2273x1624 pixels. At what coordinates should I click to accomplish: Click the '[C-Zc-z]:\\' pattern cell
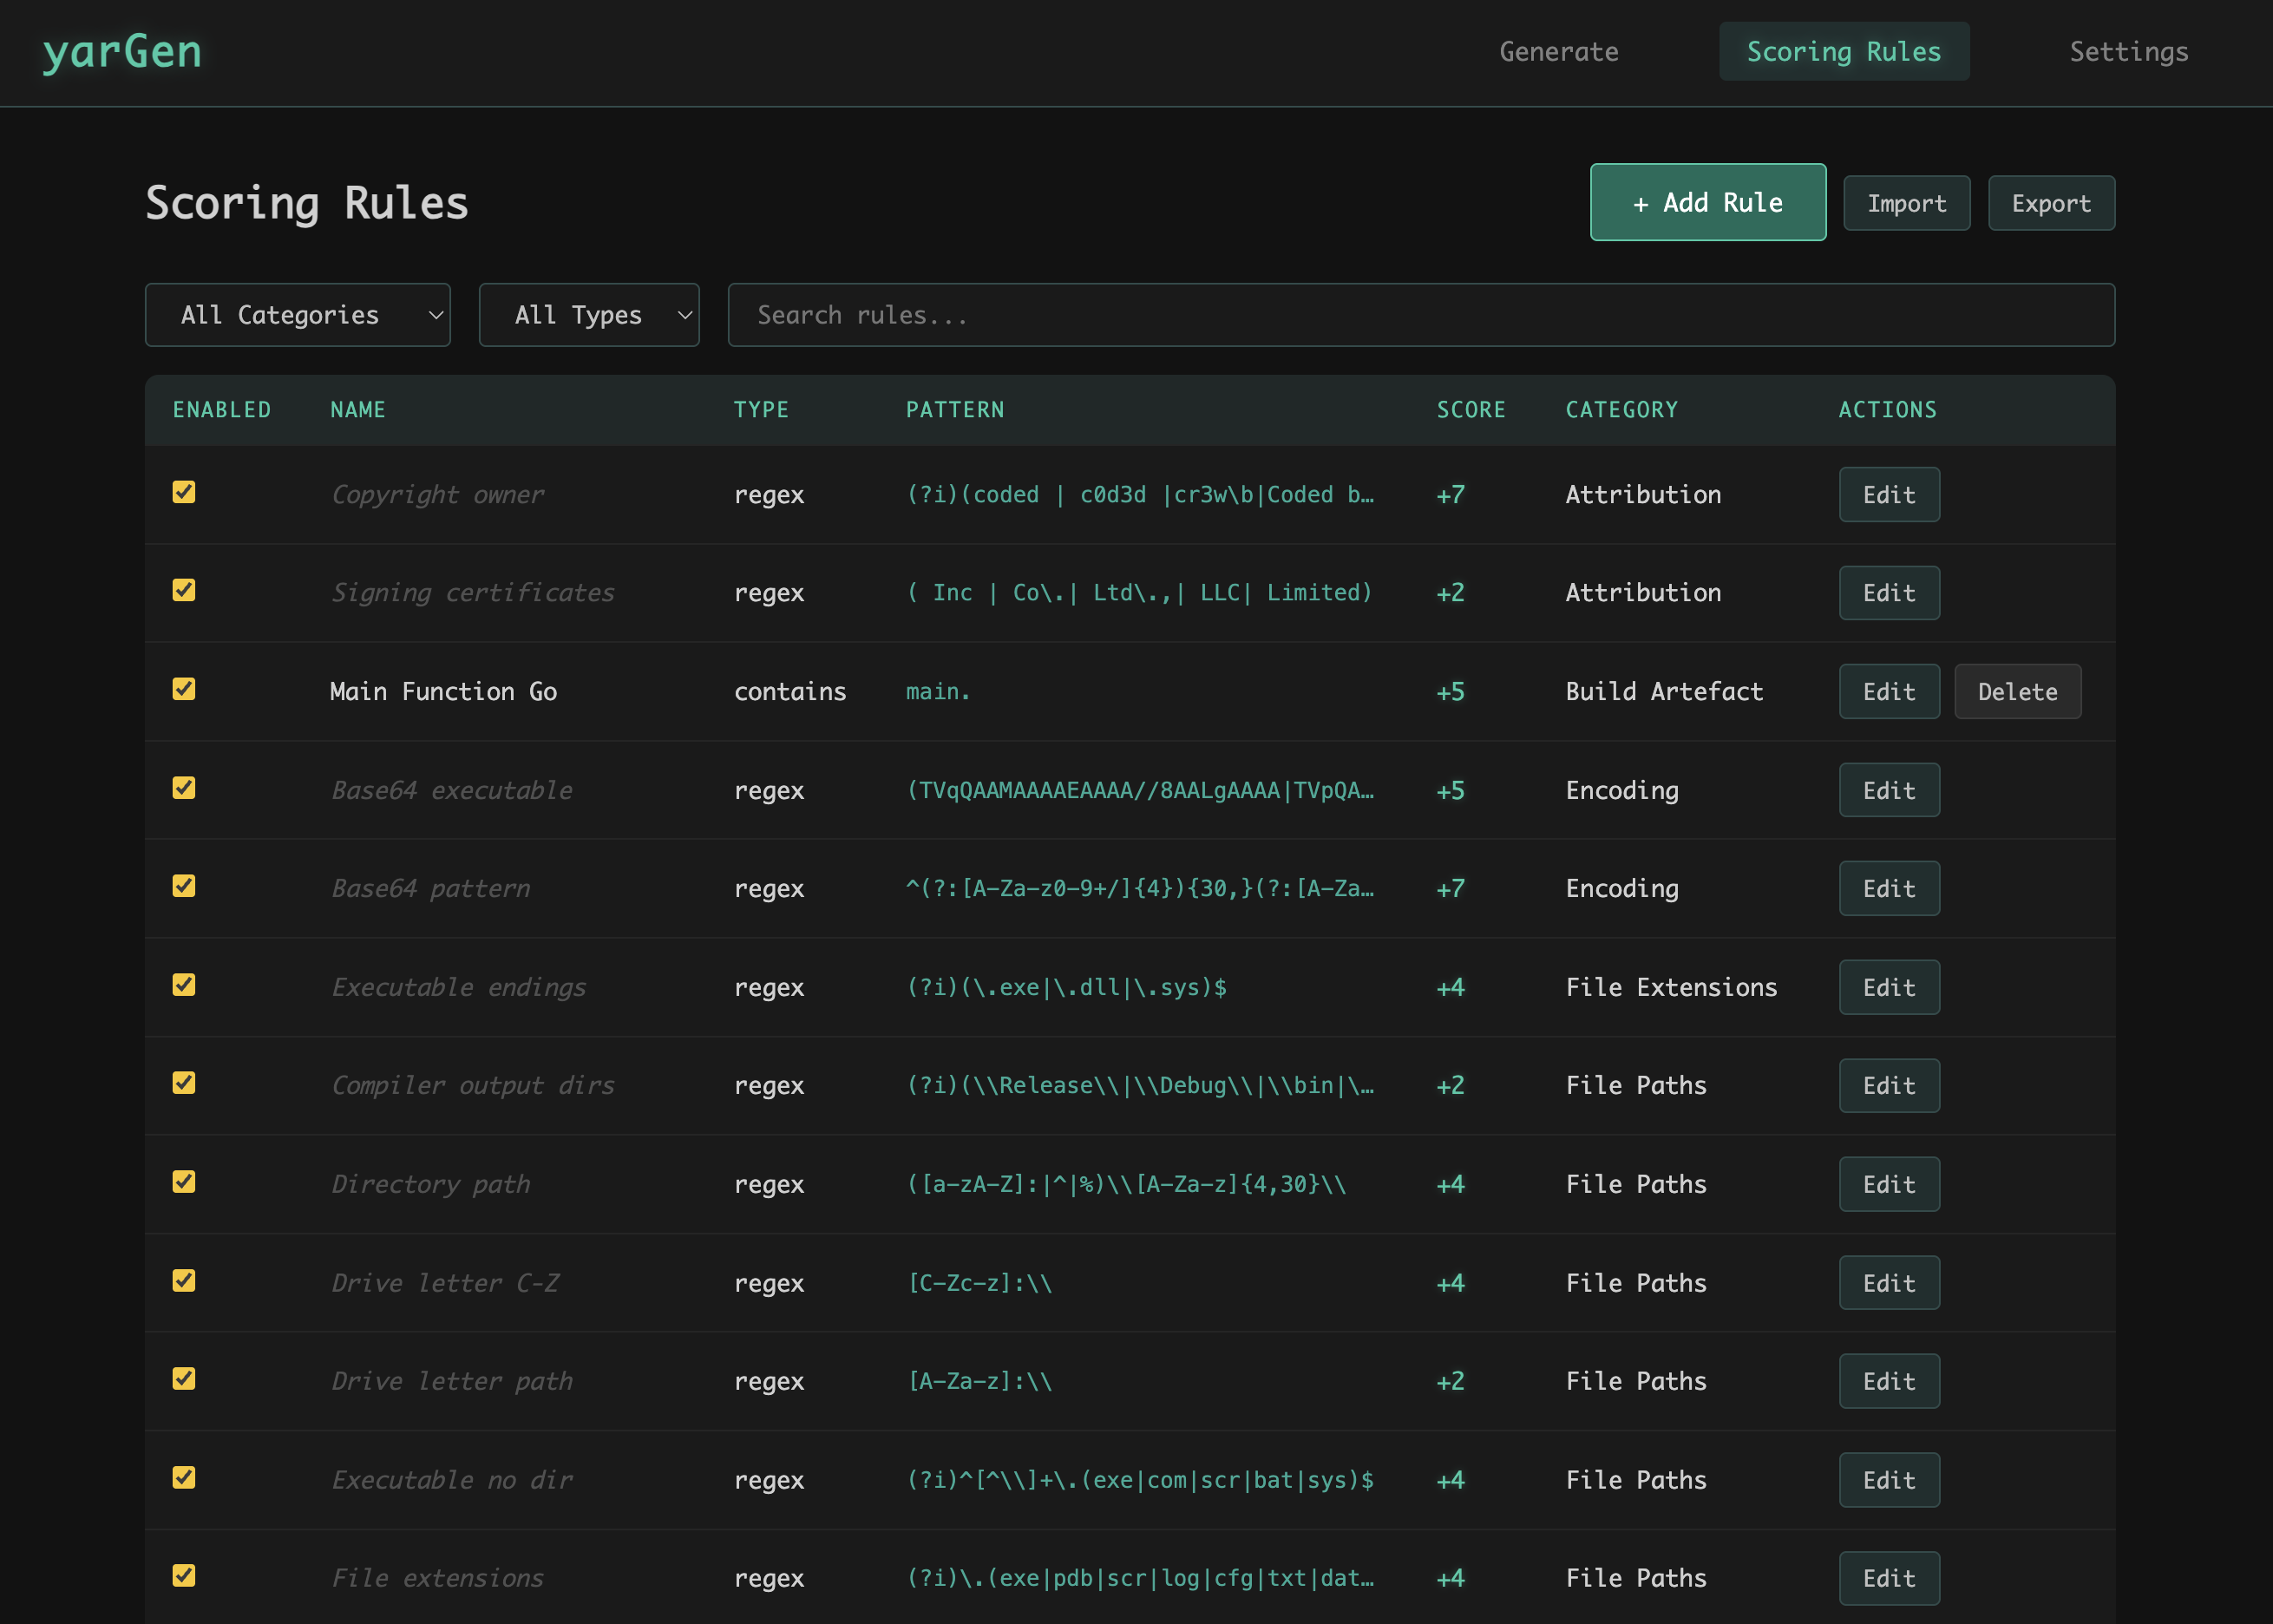click(x=980, y=1283)
